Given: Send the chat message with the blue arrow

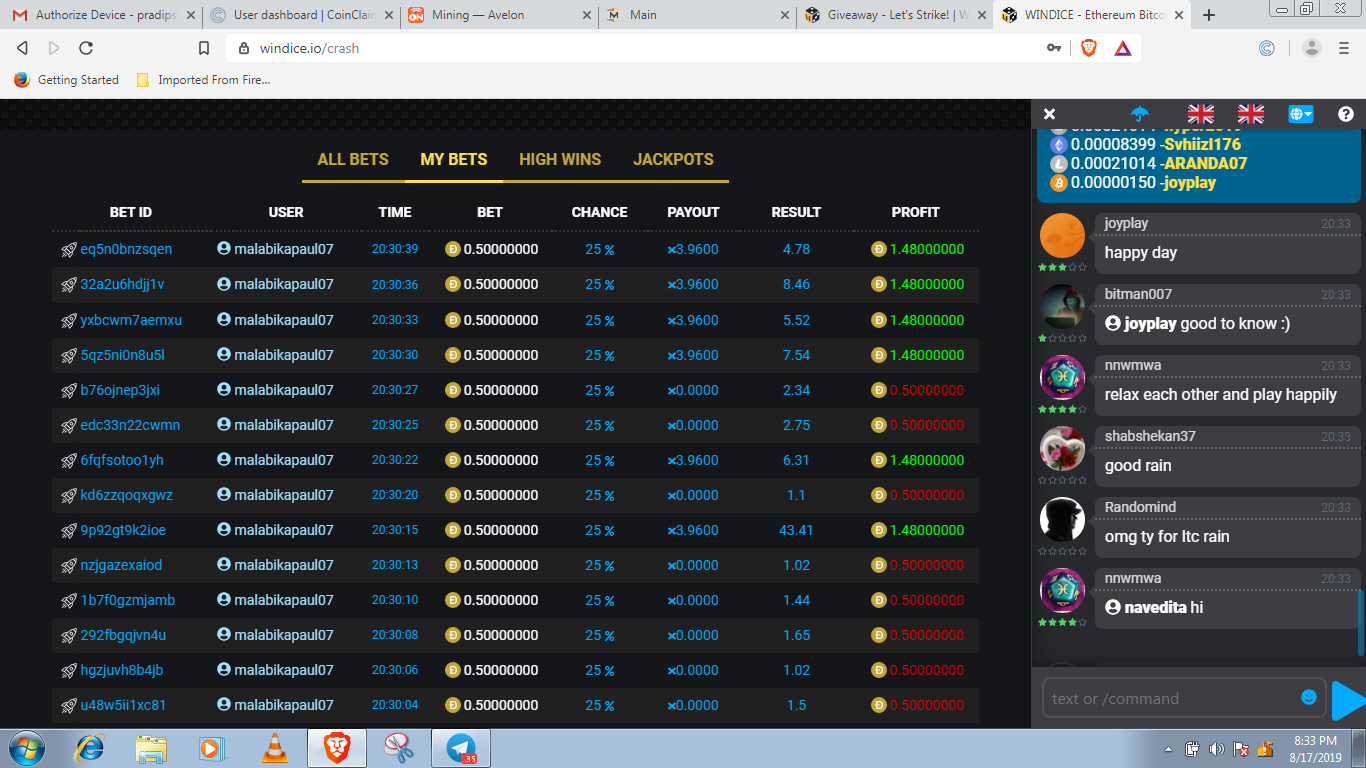Looking at the screenshot, I should click(1349, 700).
